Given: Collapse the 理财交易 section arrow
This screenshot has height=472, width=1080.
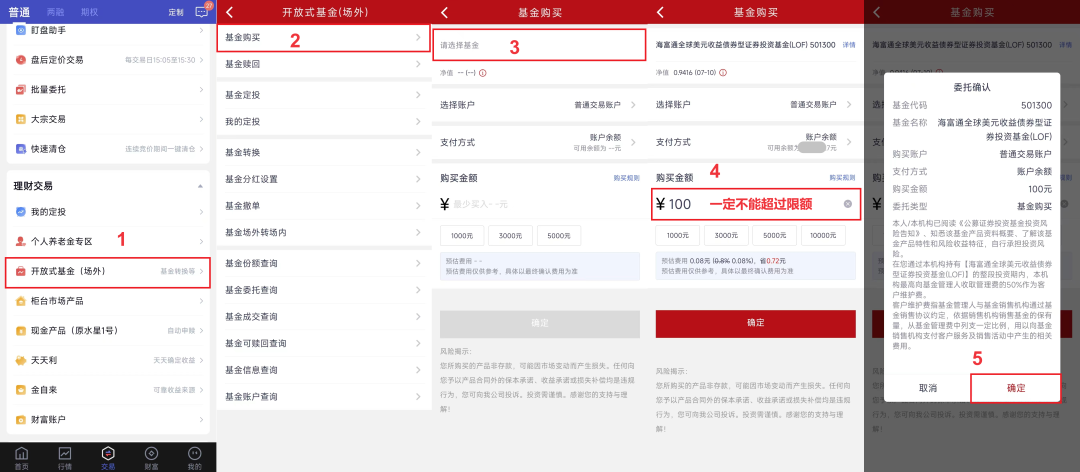Looking at the screenshot, I should 200,186.
